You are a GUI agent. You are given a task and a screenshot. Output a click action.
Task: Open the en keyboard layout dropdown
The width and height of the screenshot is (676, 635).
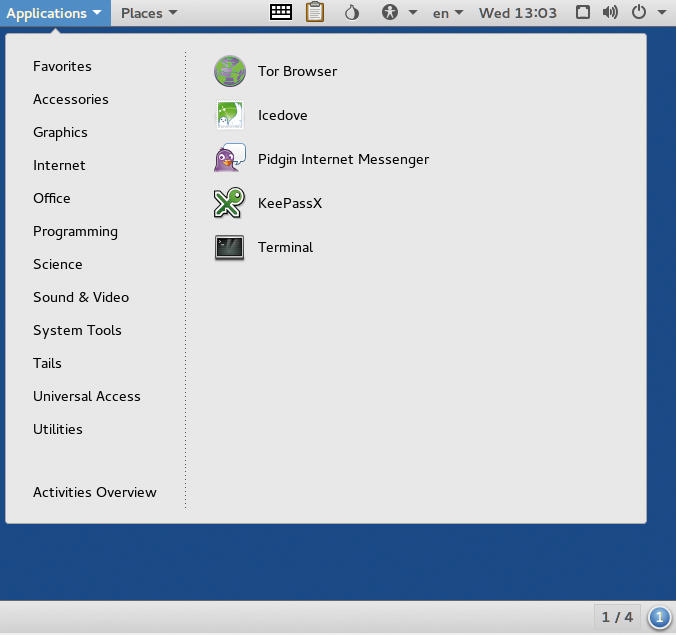[x=448, y=13]
